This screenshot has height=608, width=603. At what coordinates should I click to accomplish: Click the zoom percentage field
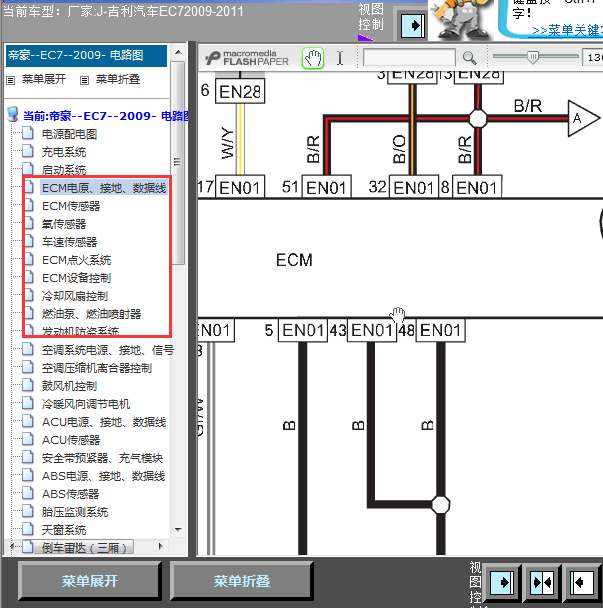point(593,58)
